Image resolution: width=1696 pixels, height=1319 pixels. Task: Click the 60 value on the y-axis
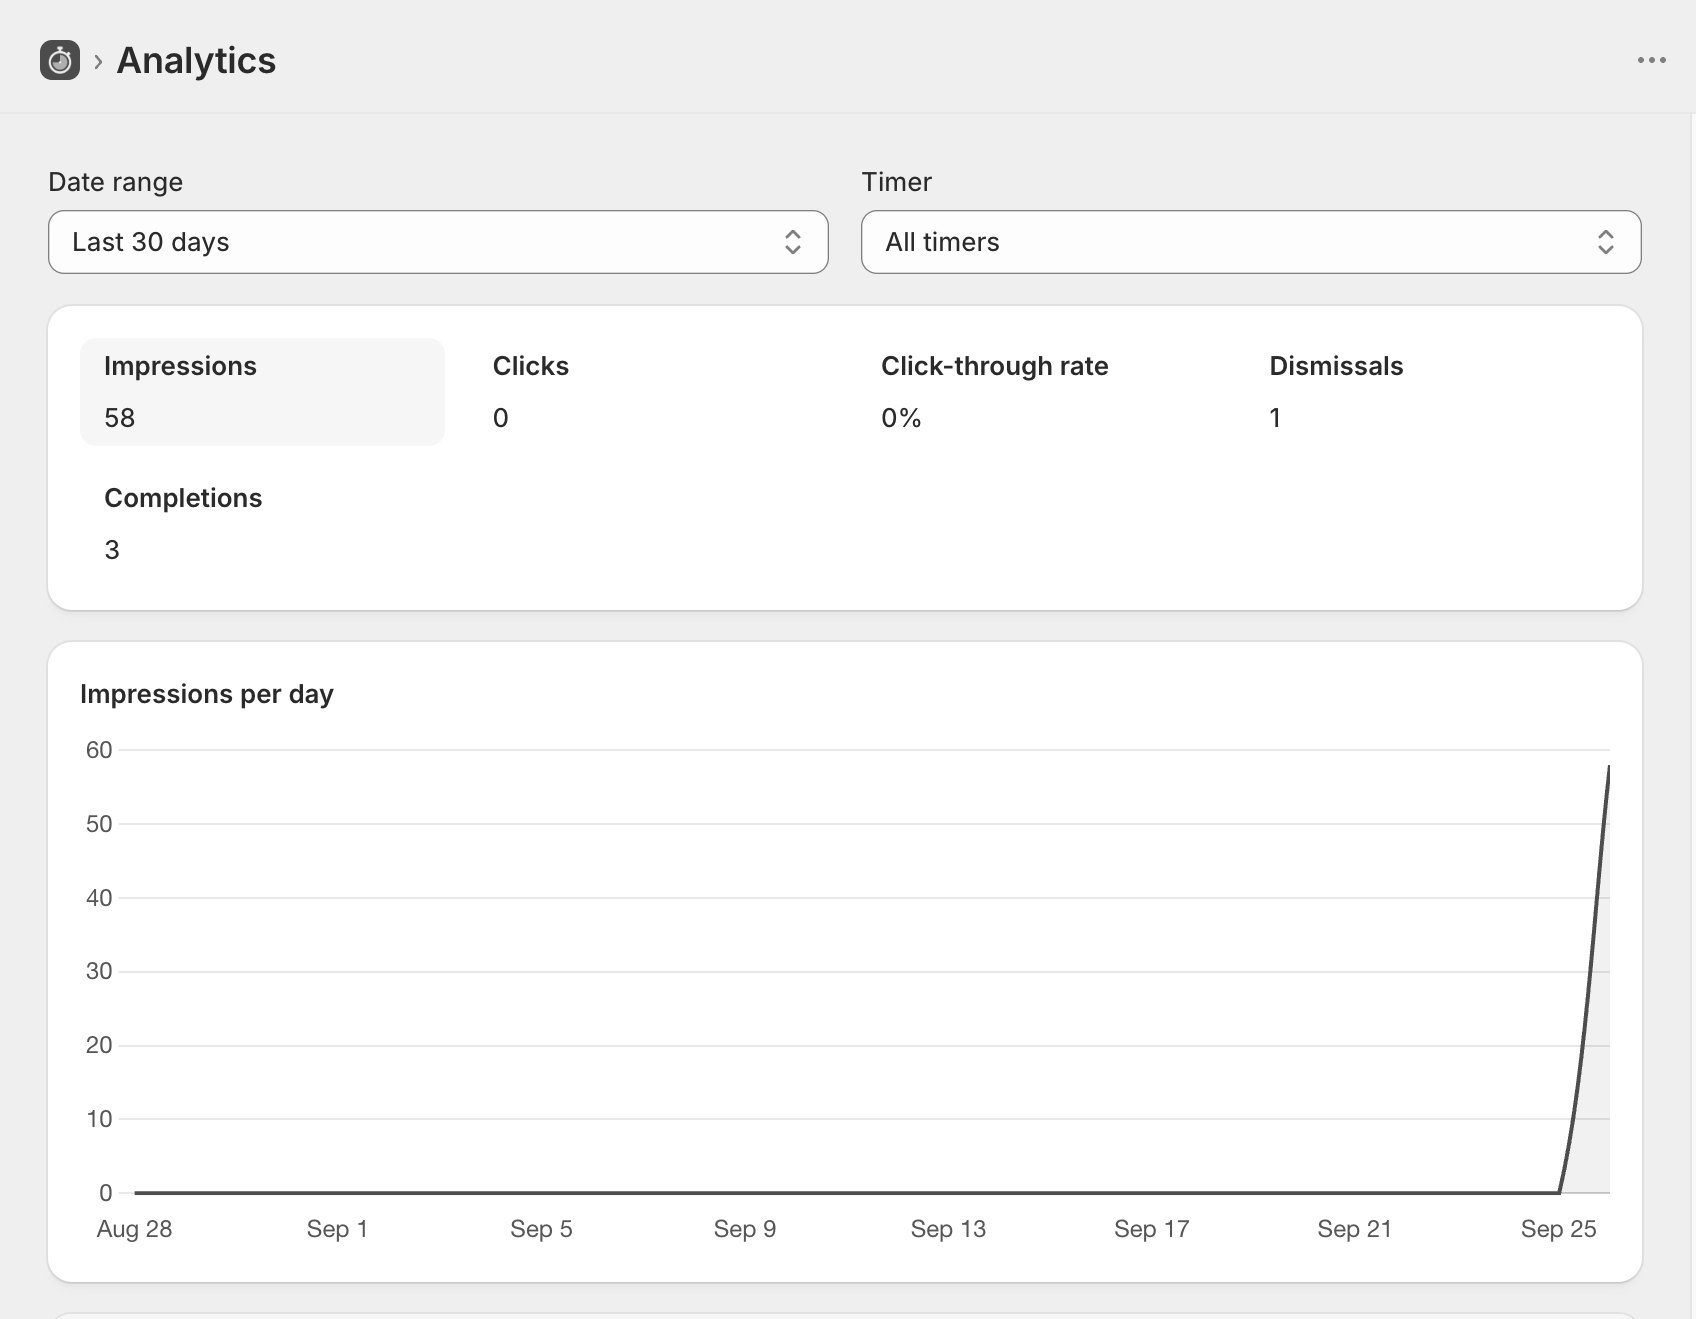coord(99,750)
